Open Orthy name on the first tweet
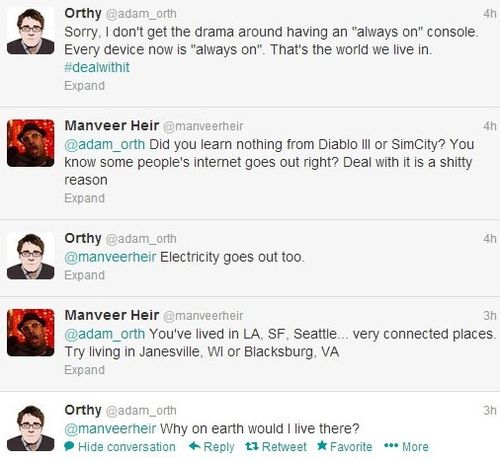 coord(83,13)
